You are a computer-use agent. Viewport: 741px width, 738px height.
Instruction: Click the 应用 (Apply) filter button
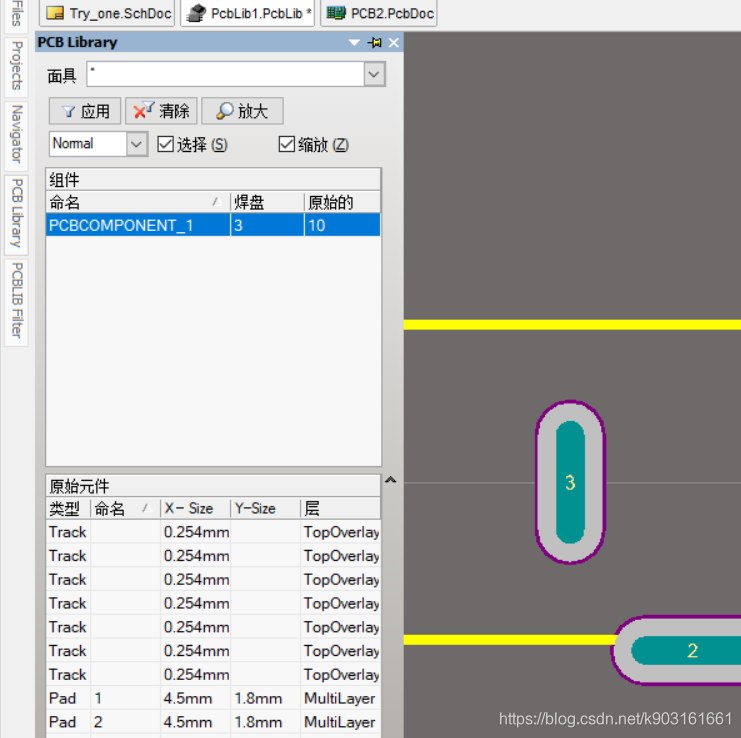pyautogui.click(x=85, y=111)
